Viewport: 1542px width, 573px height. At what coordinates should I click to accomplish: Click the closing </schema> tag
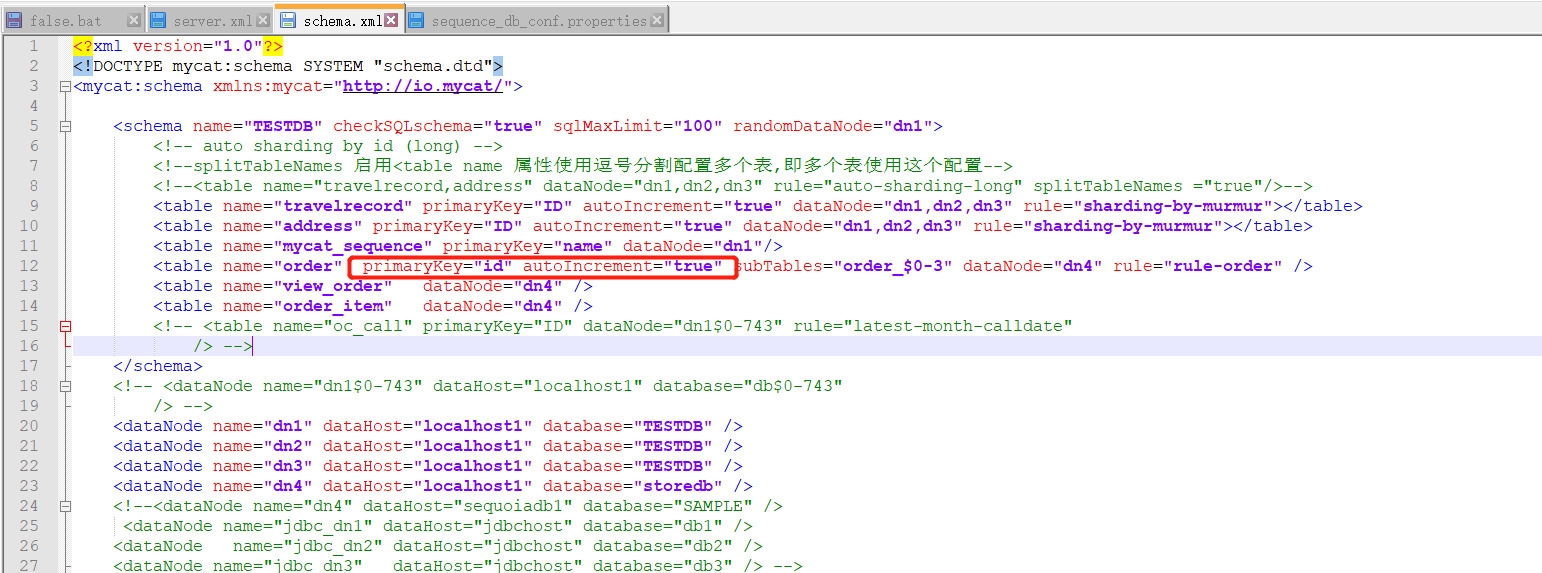point(158,366)
